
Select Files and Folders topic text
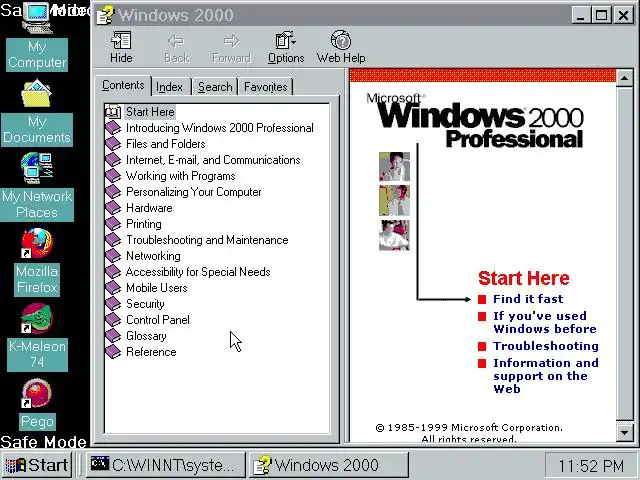pos(166,144)
